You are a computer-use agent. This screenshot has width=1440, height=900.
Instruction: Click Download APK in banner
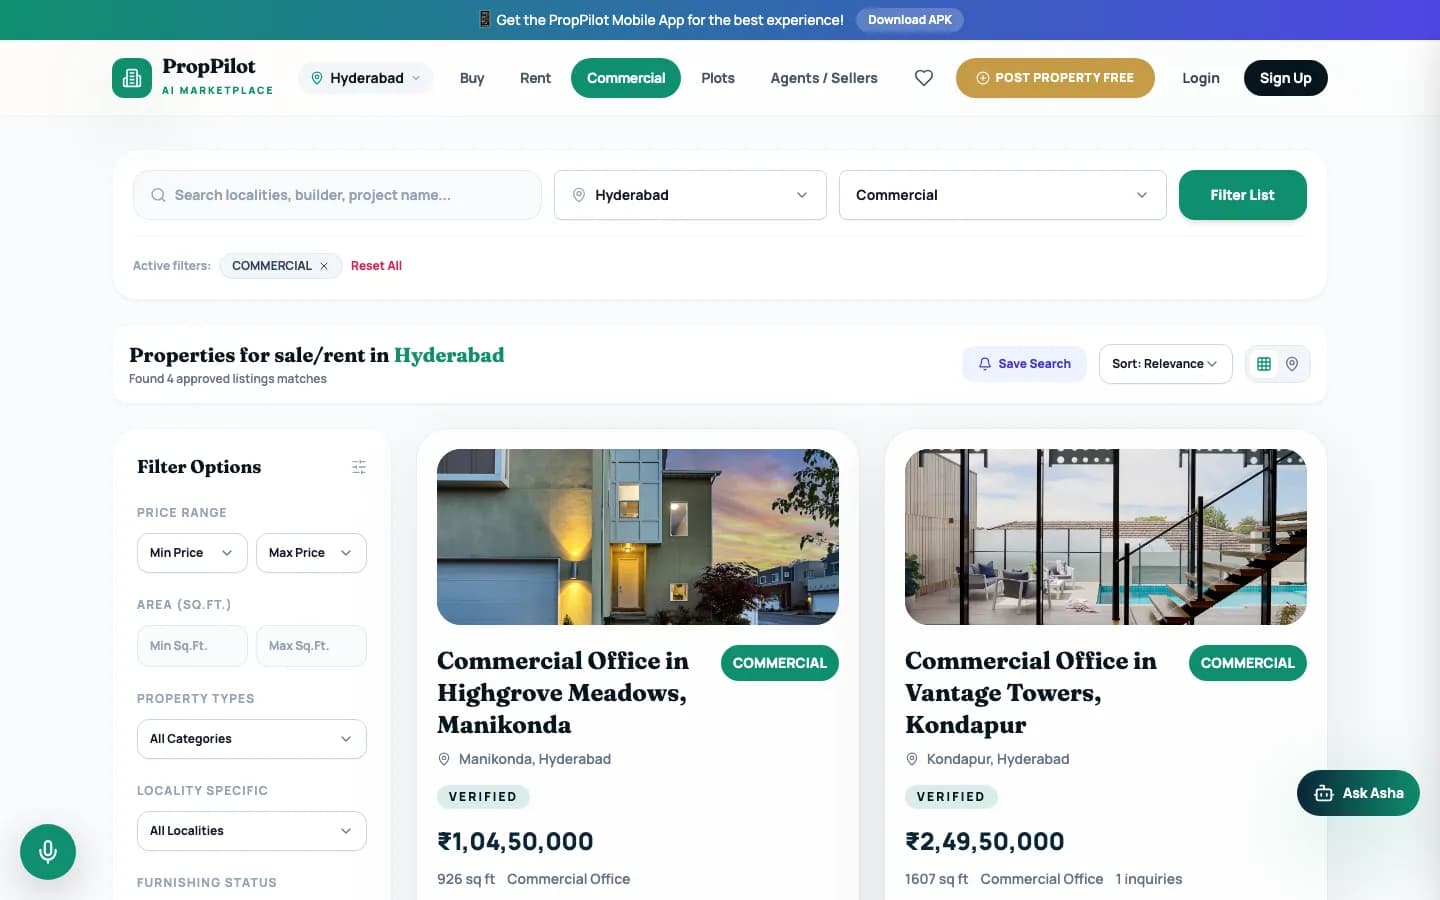tap(910, 20)
